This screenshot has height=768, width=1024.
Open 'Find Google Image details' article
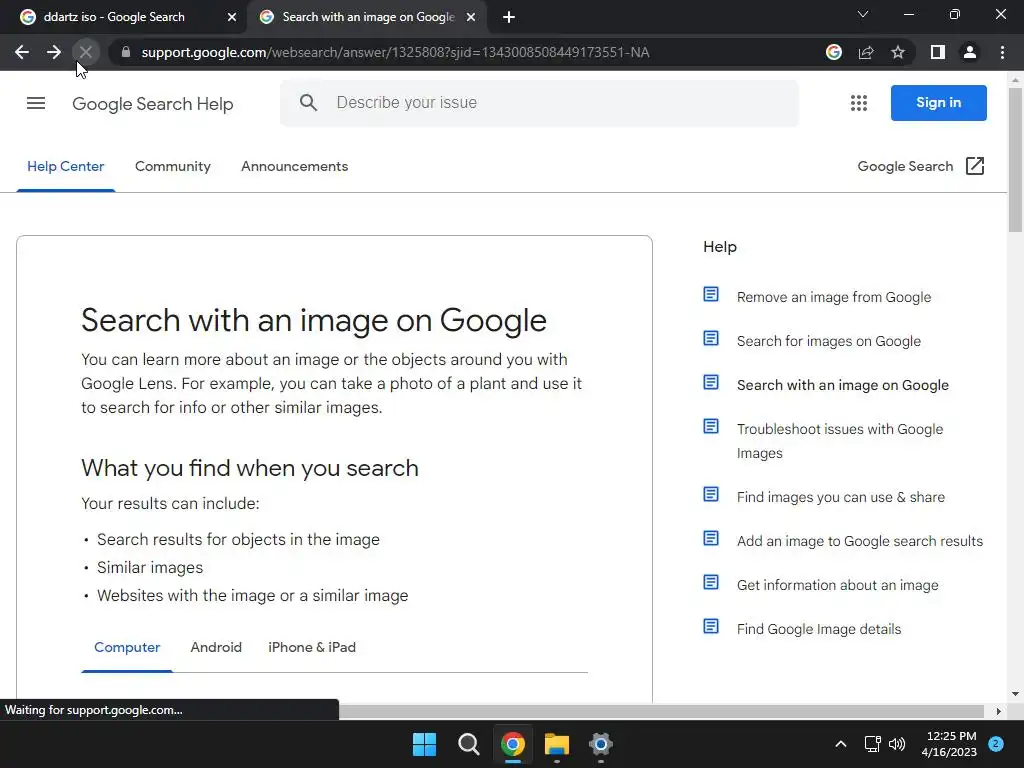[x=818, y=629]
